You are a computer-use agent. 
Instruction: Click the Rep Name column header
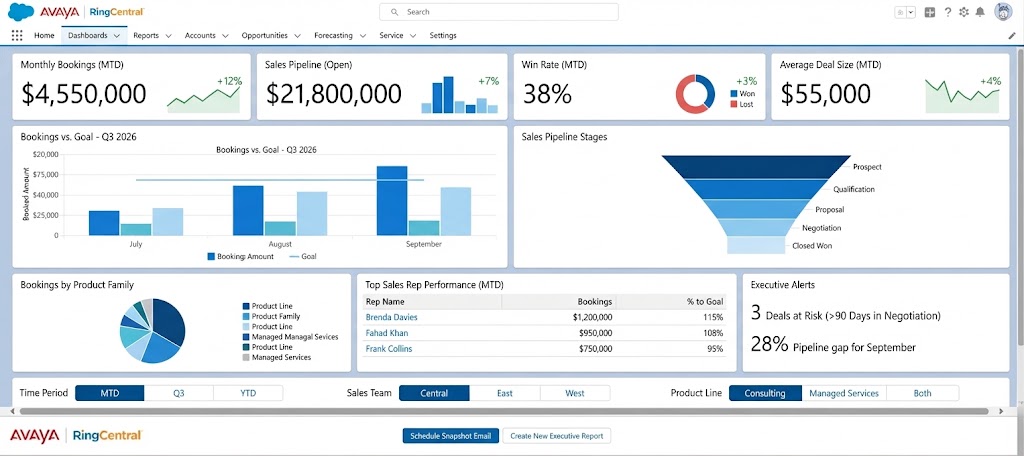coord(385,302)
